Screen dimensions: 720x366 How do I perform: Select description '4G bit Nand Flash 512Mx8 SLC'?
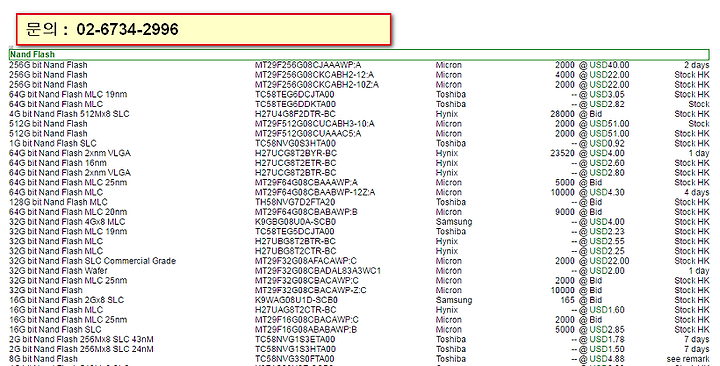coord(69,114)
